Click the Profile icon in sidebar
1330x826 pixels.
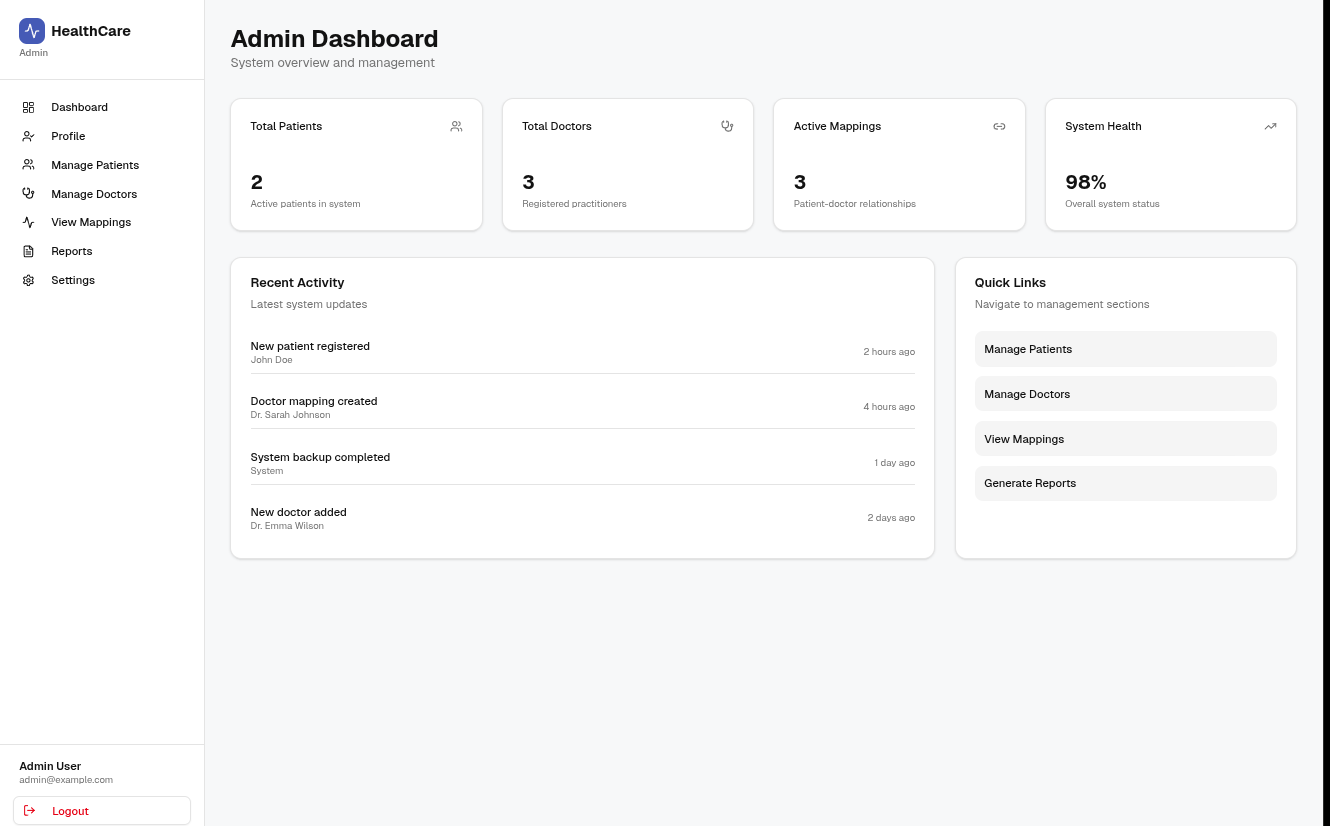pos(28,136)
